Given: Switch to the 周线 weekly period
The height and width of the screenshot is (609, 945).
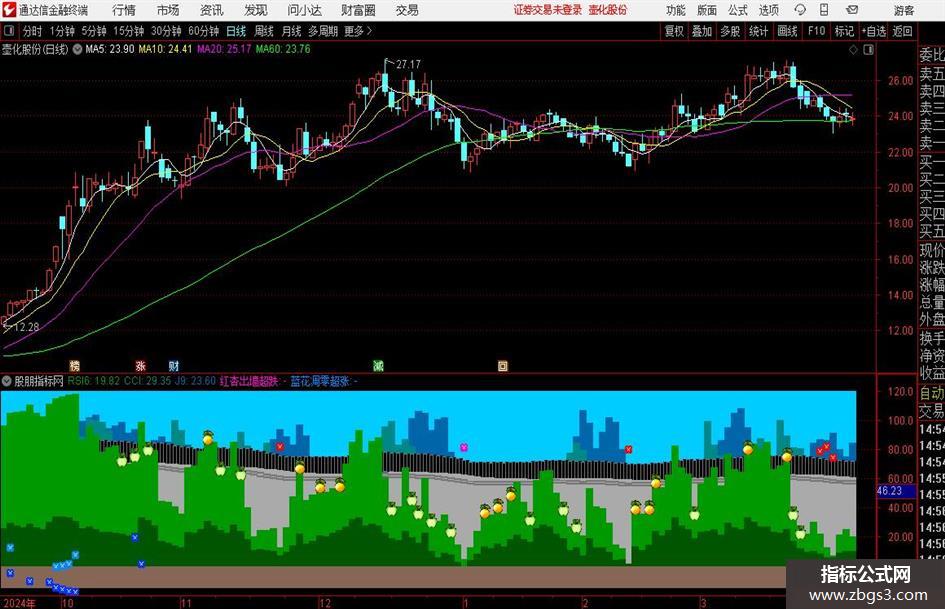Looking at the screenshot, I should coord(263,31).
